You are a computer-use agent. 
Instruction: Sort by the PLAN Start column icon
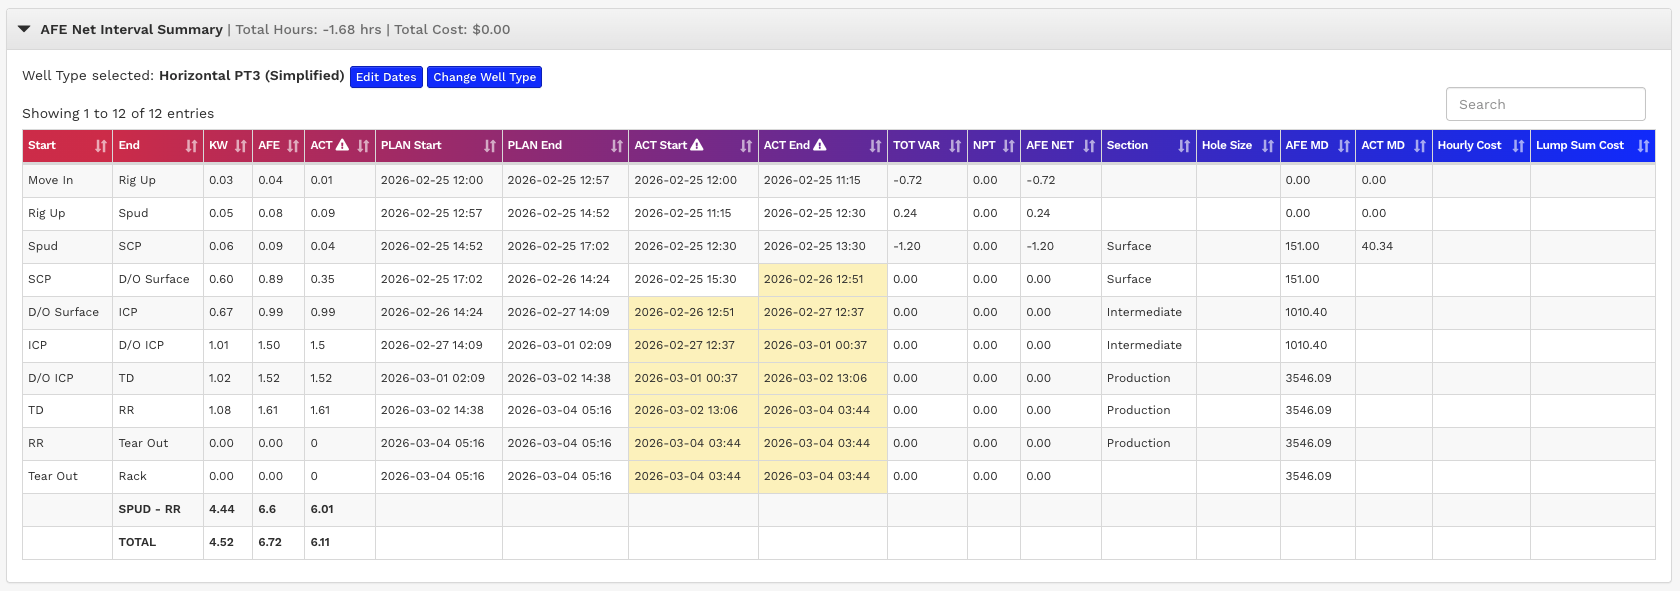point(490,146)
